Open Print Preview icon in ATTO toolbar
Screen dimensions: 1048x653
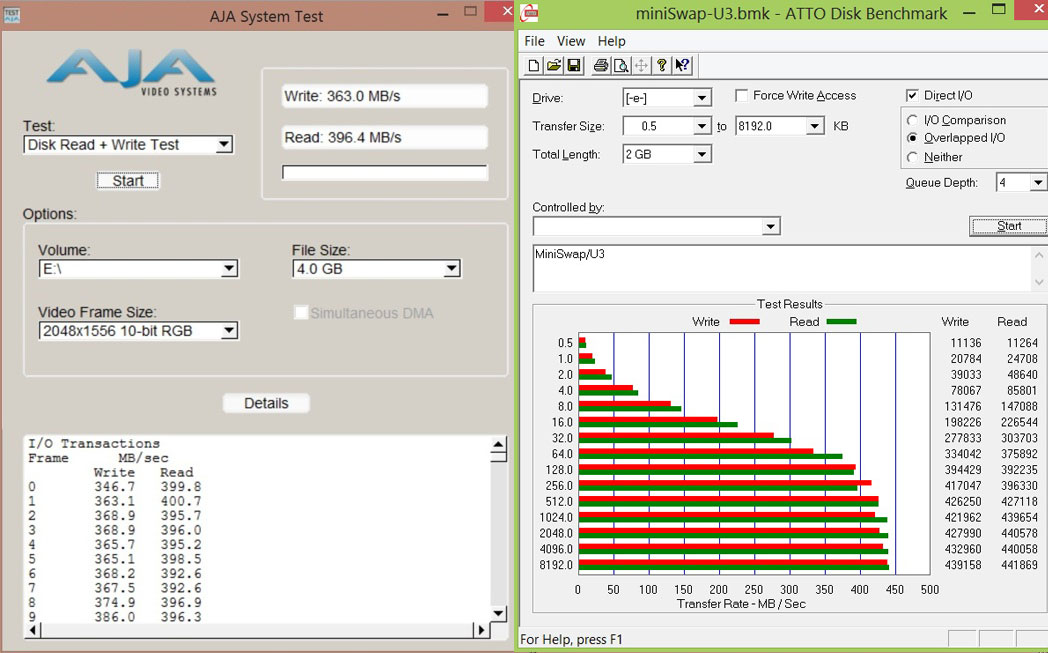621,65
